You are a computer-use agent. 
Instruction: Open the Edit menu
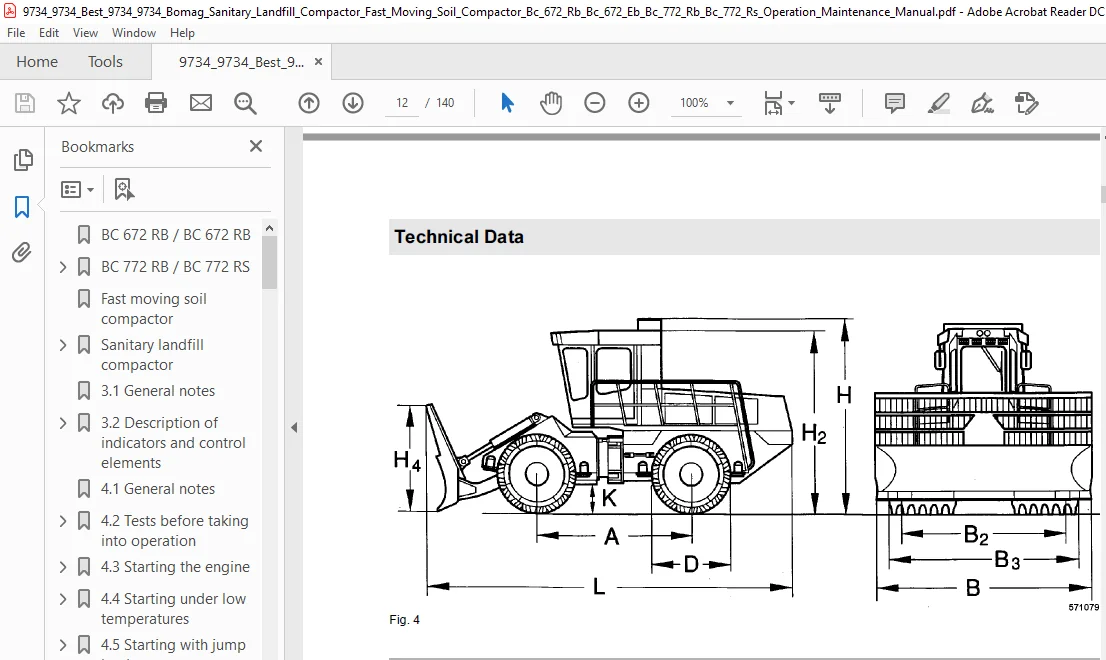click(49, 33)
